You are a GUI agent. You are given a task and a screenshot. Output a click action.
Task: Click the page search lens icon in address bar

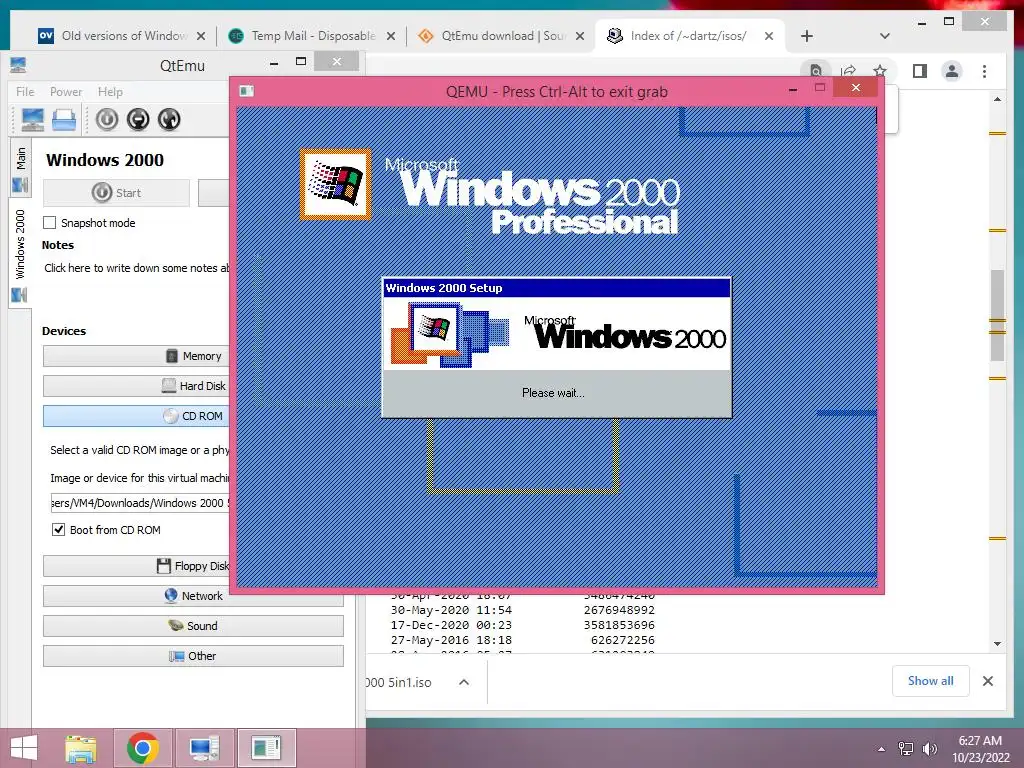[x=816, y=71]
